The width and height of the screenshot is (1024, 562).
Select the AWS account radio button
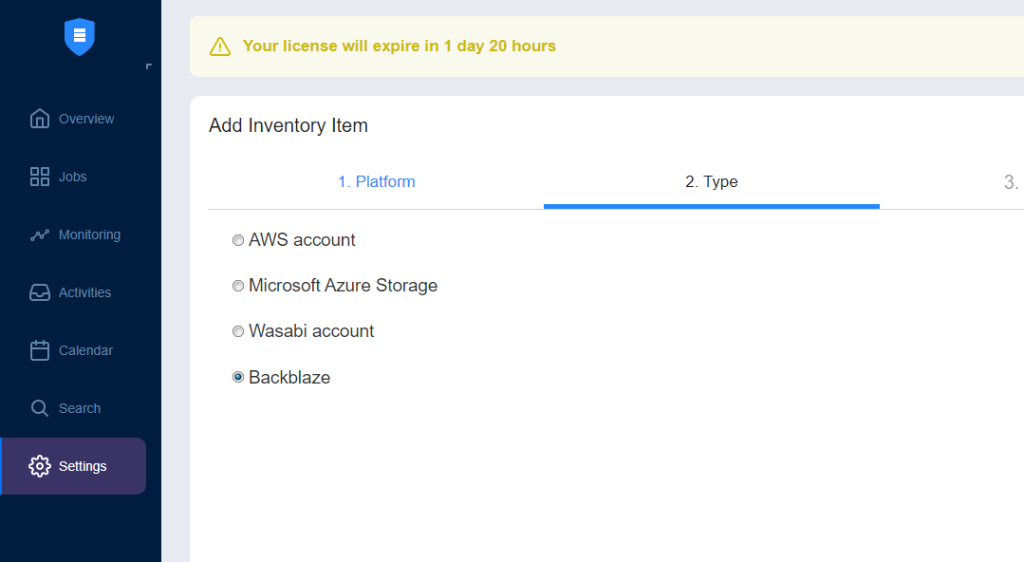pyautogui.click(x=238, y=240)
